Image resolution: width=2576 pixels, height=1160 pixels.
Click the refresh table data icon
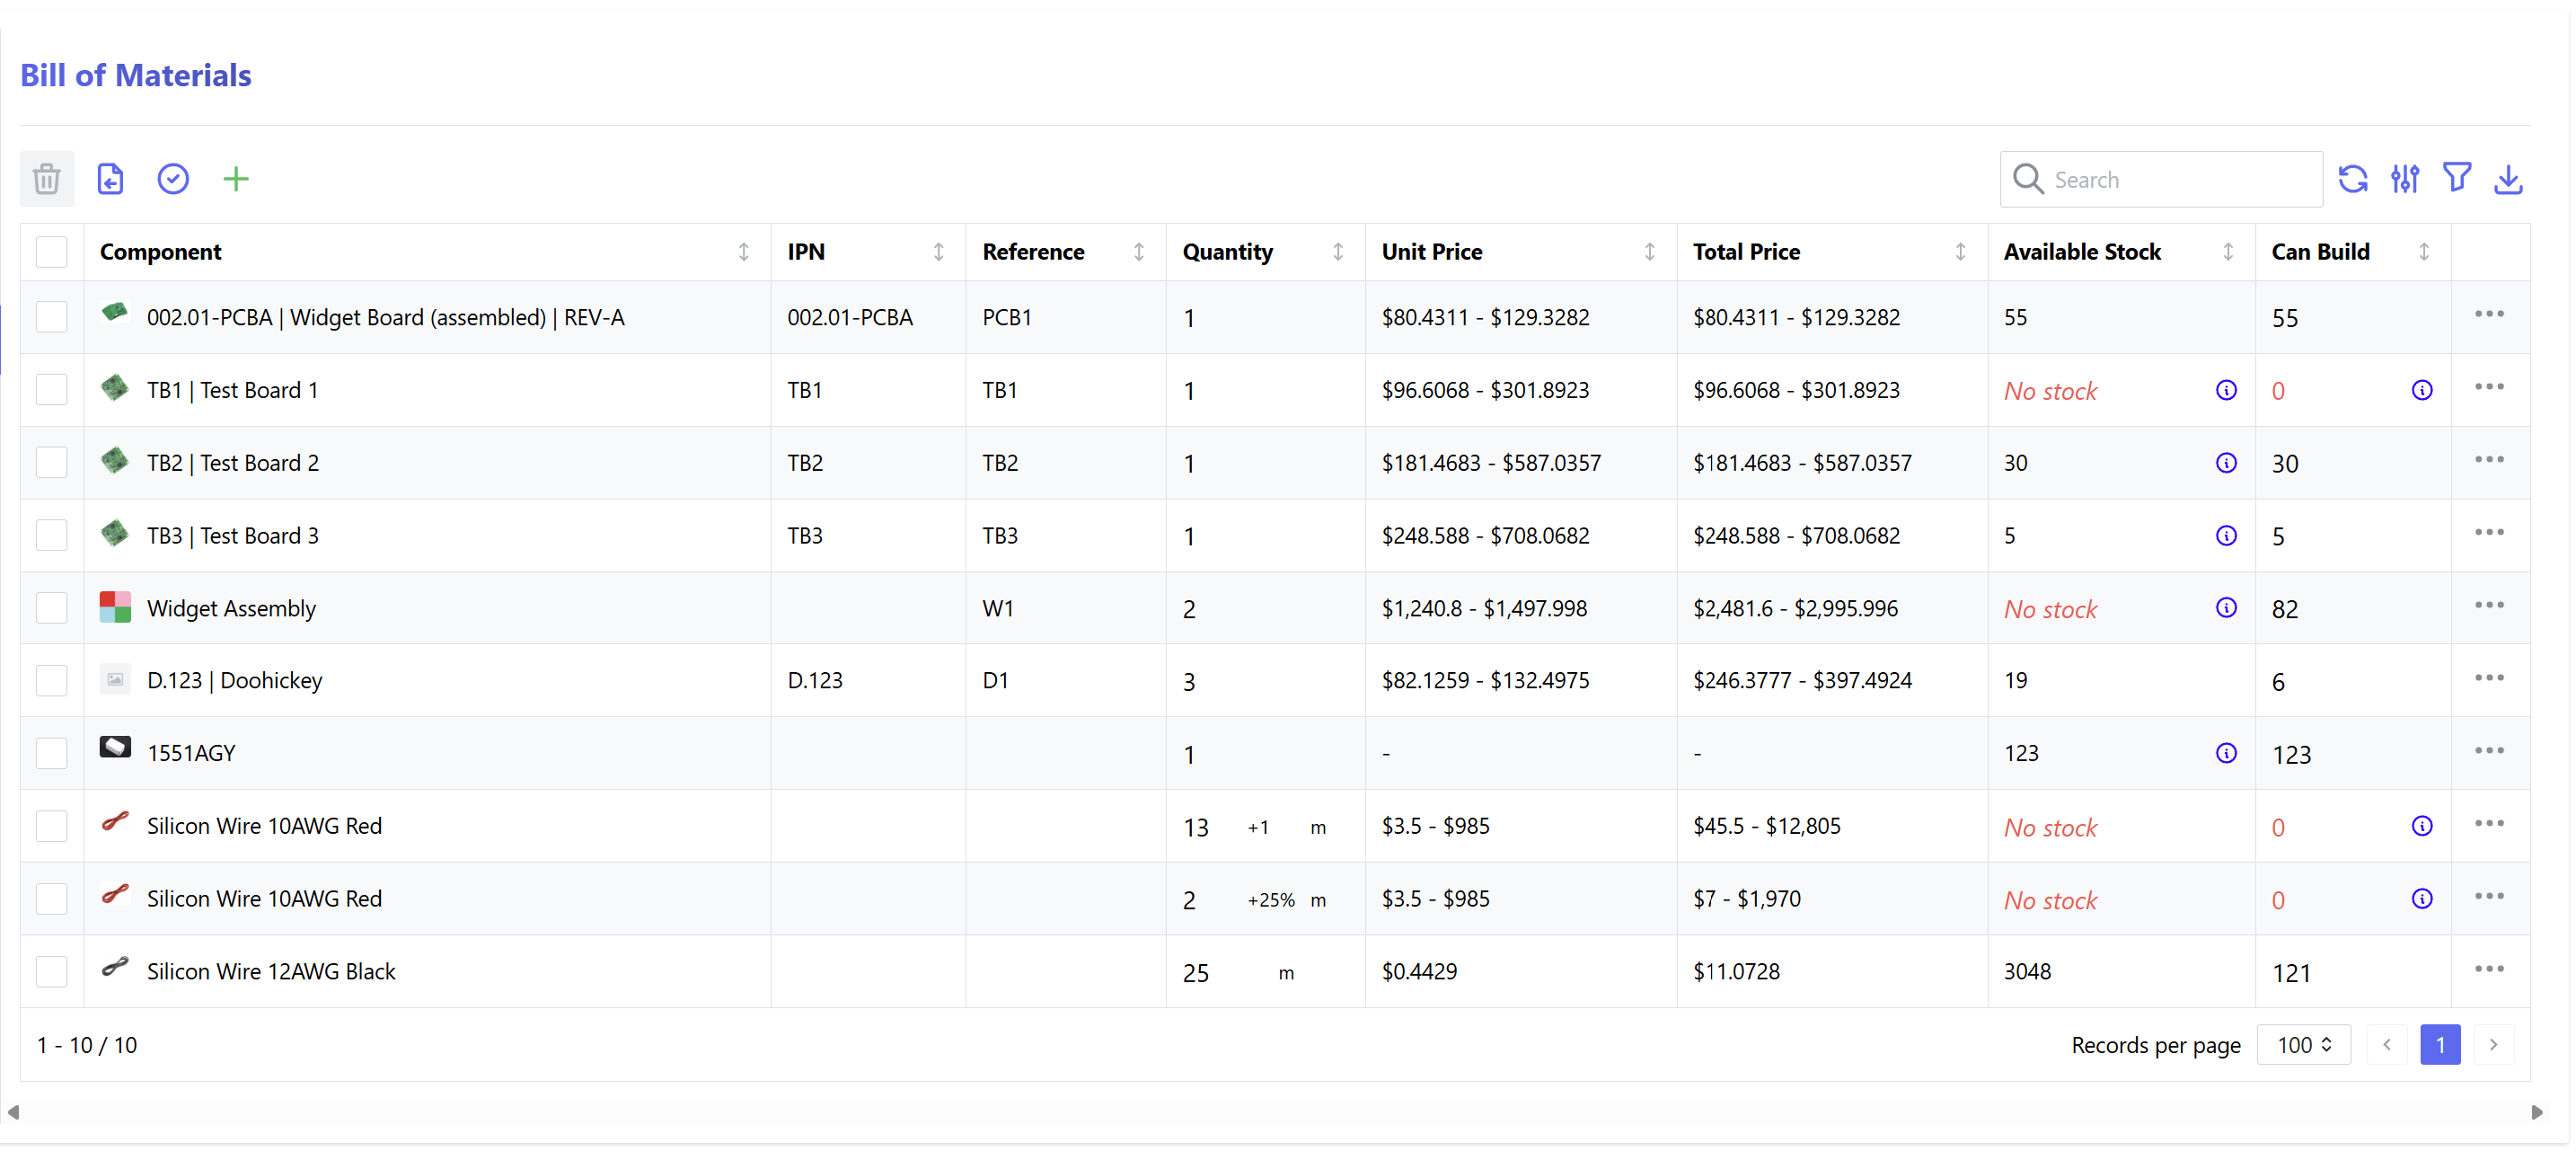point(2352,179)
